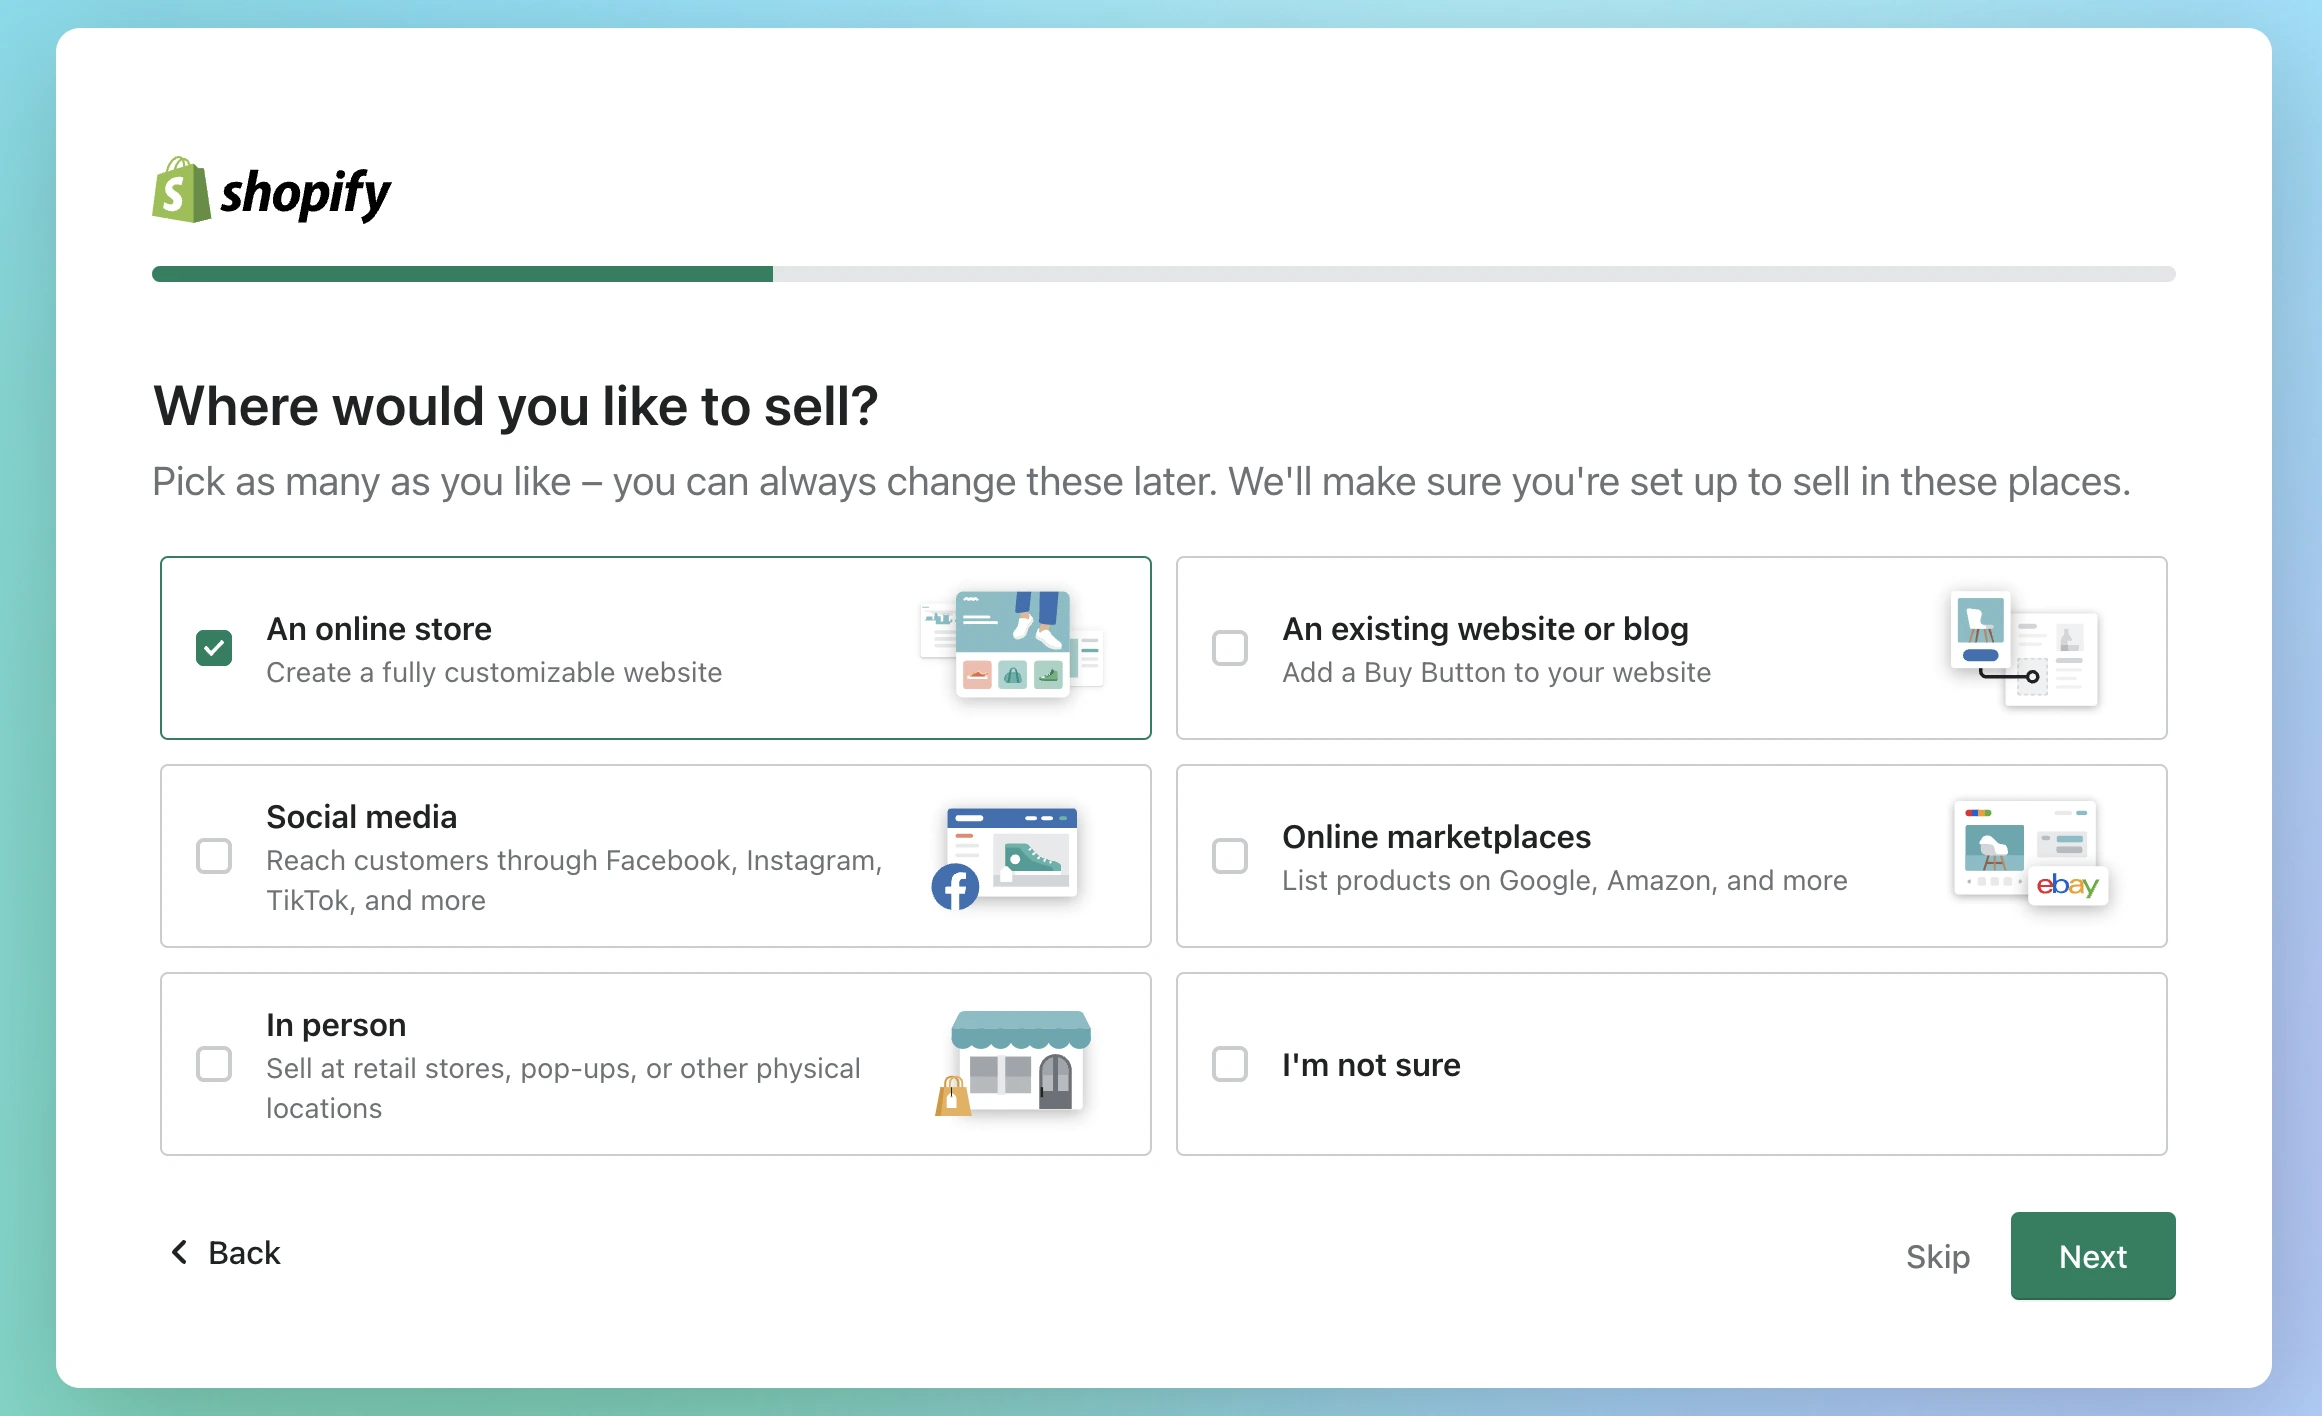This screenshot has width=2322, height=1416.
Task: Uncheck the An online store checkbox
Action: 214,648
